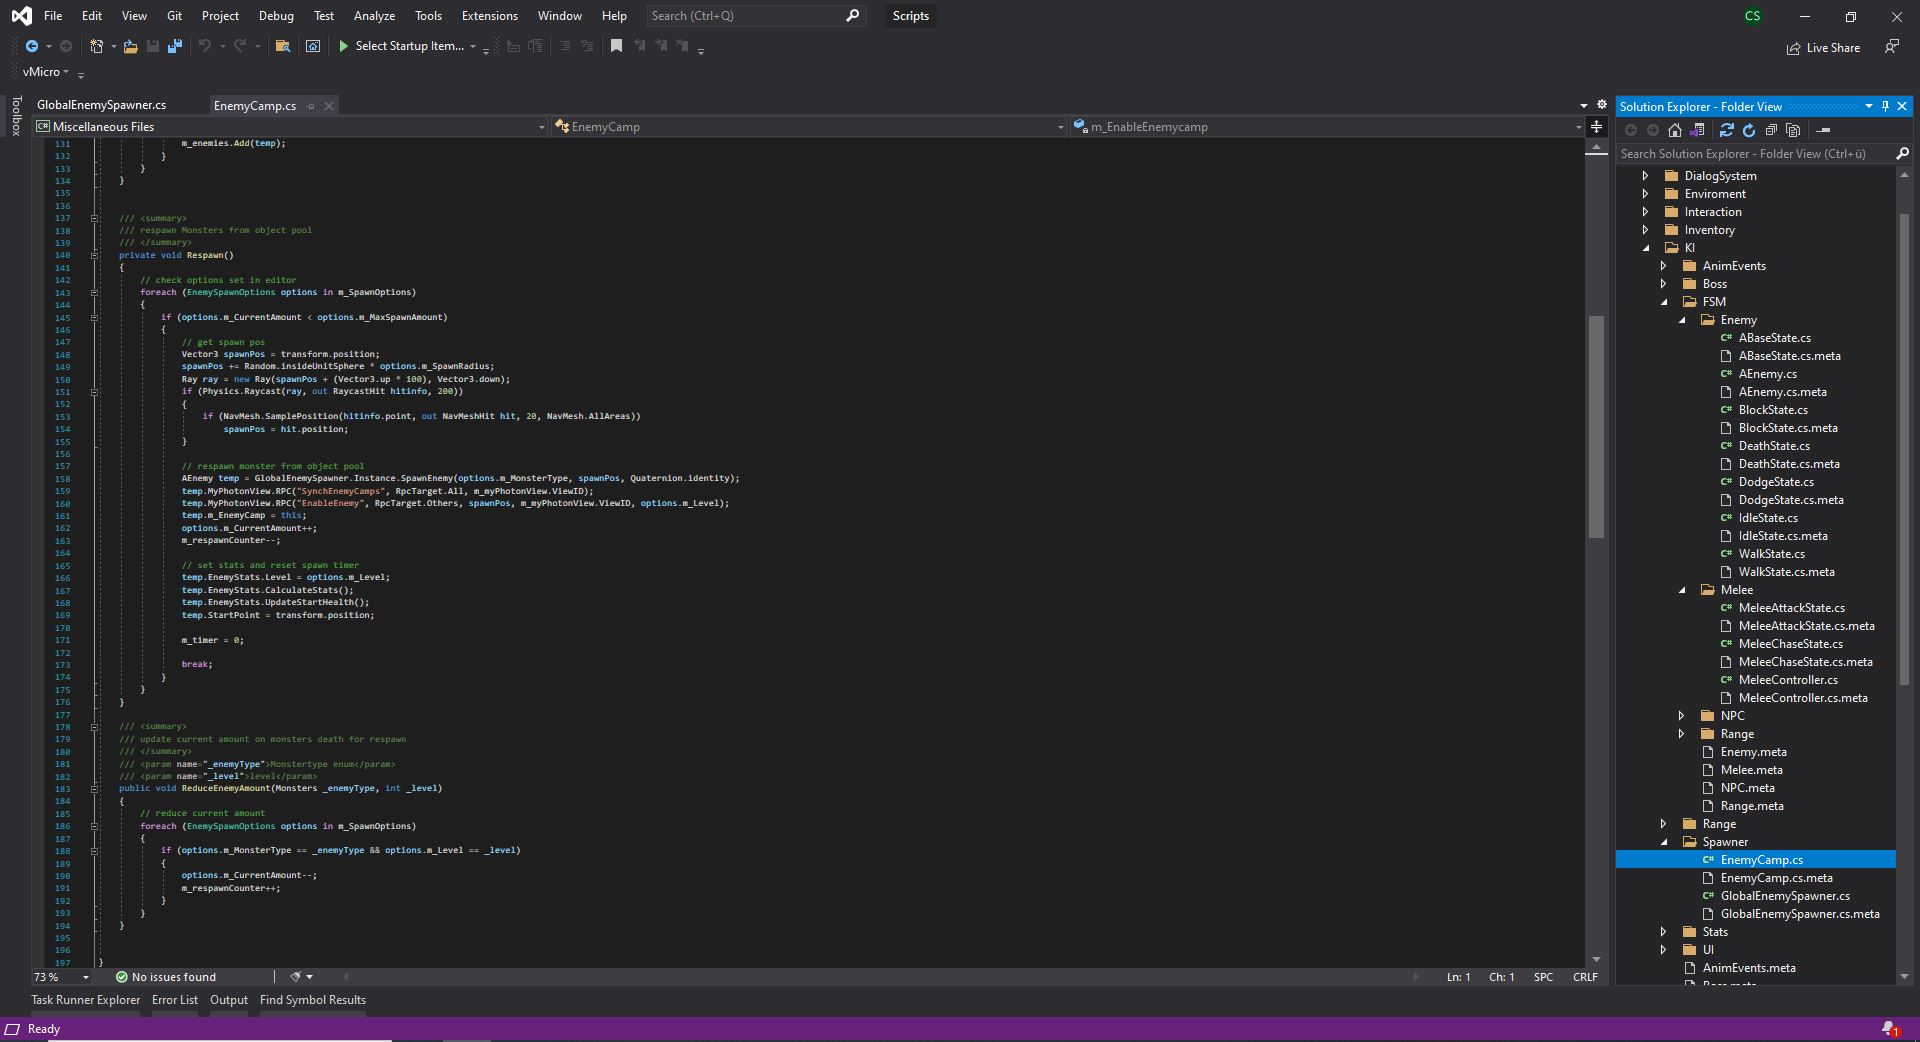1920x1042 pixels.
Task: Expand the Stats folder
Action: click(1664, 932)
